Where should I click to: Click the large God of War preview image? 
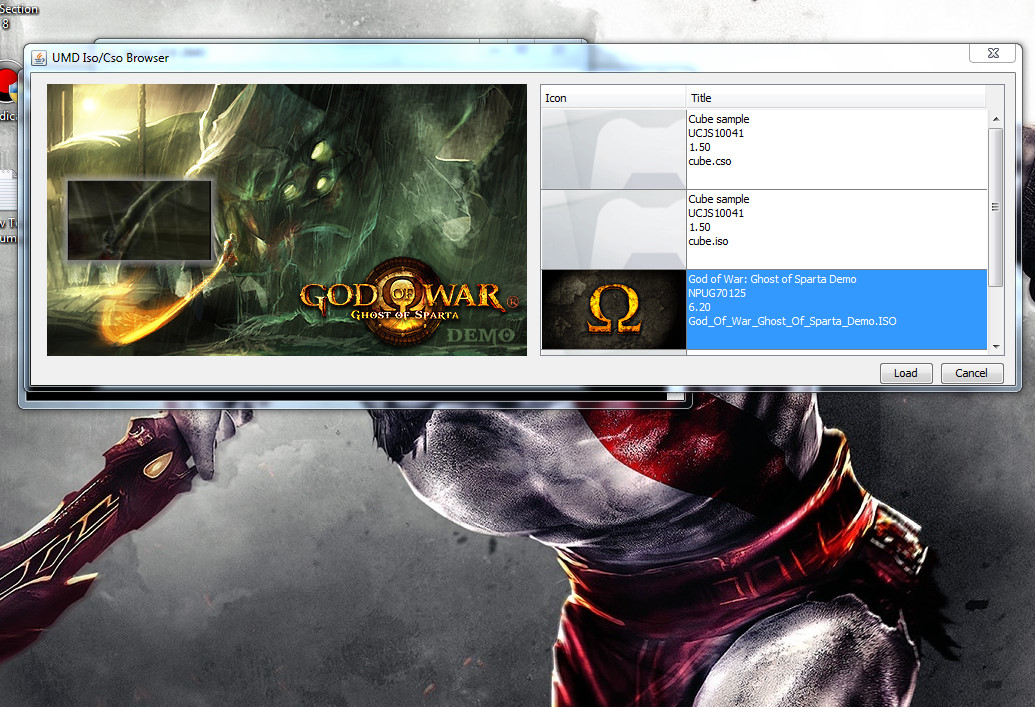(x=287, y=220)
